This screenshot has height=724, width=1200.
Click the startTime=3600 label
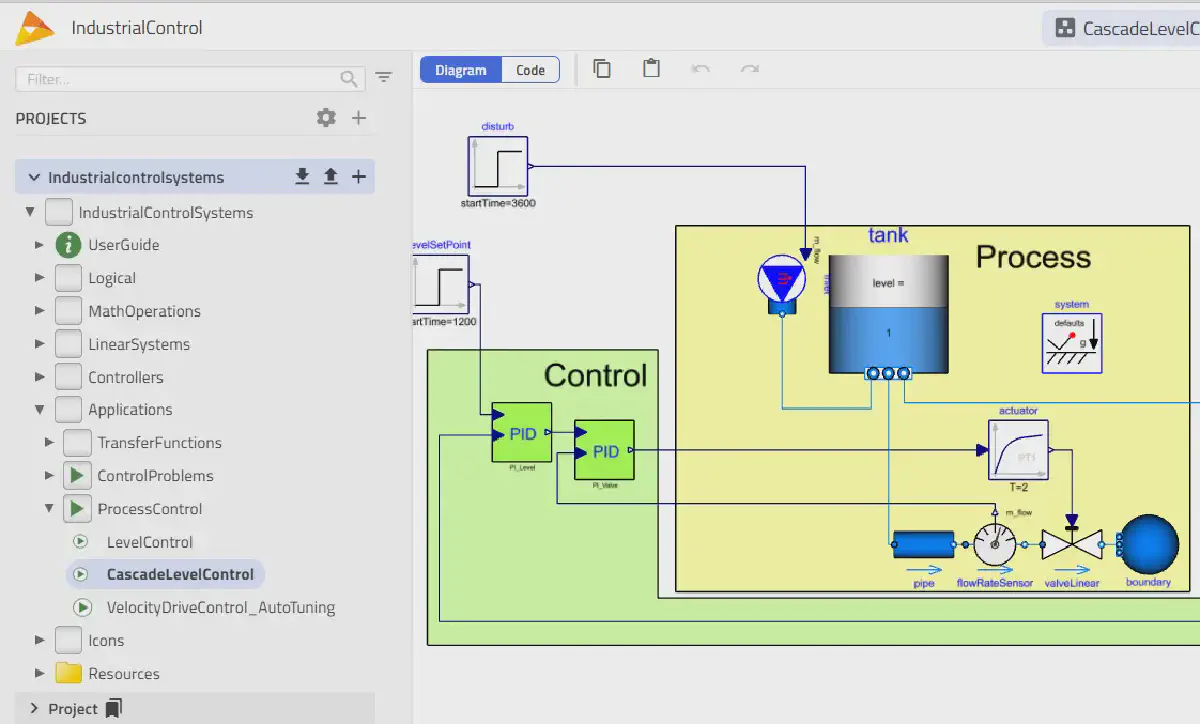[497, 203]
